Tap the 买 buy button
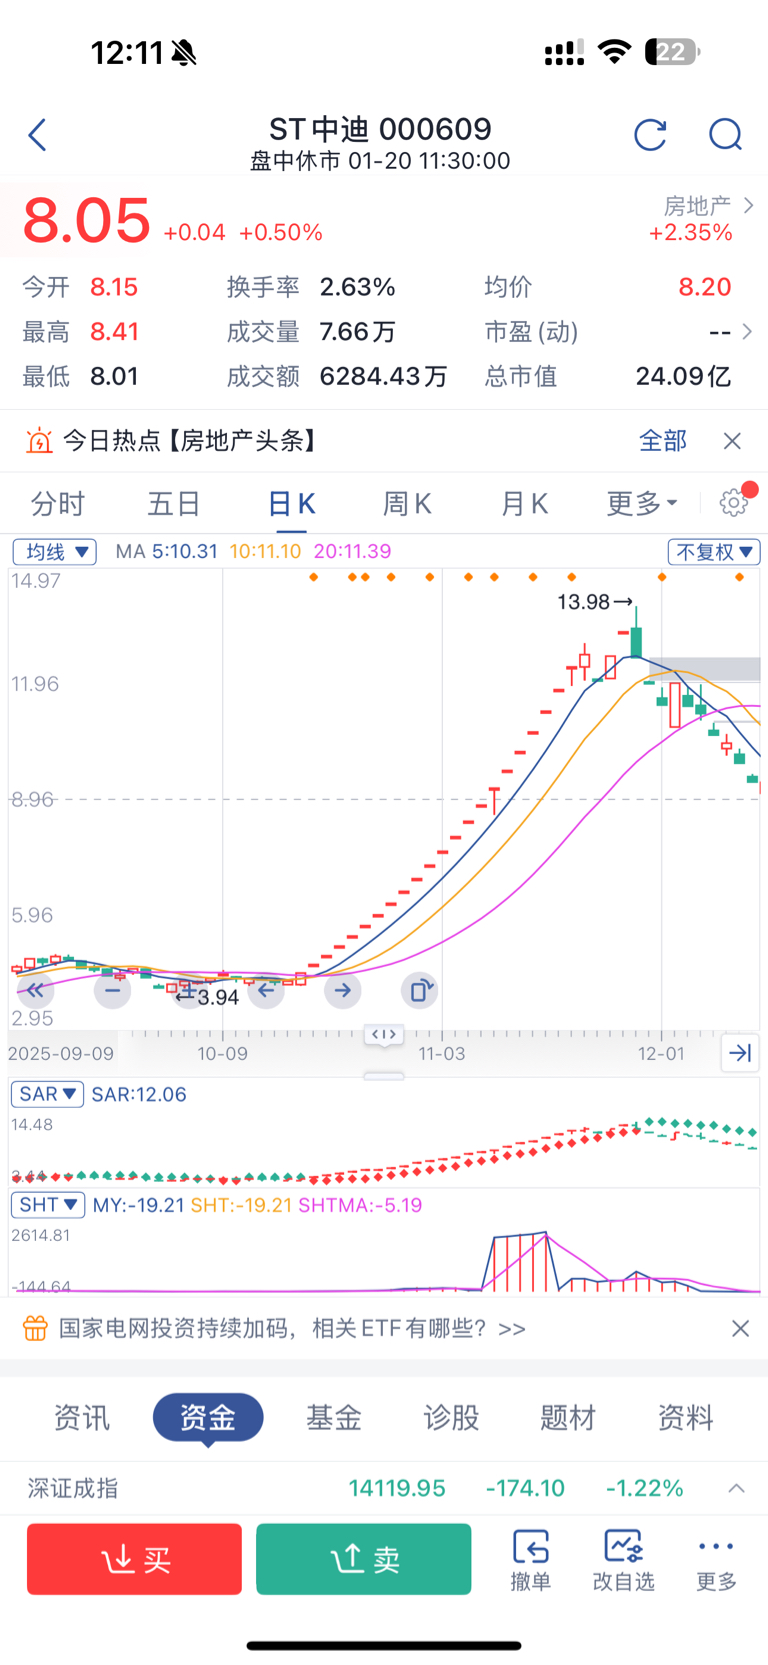The width and height of the screenshot is (768, 1665). pyautogui.click(x=134, y=1559)
